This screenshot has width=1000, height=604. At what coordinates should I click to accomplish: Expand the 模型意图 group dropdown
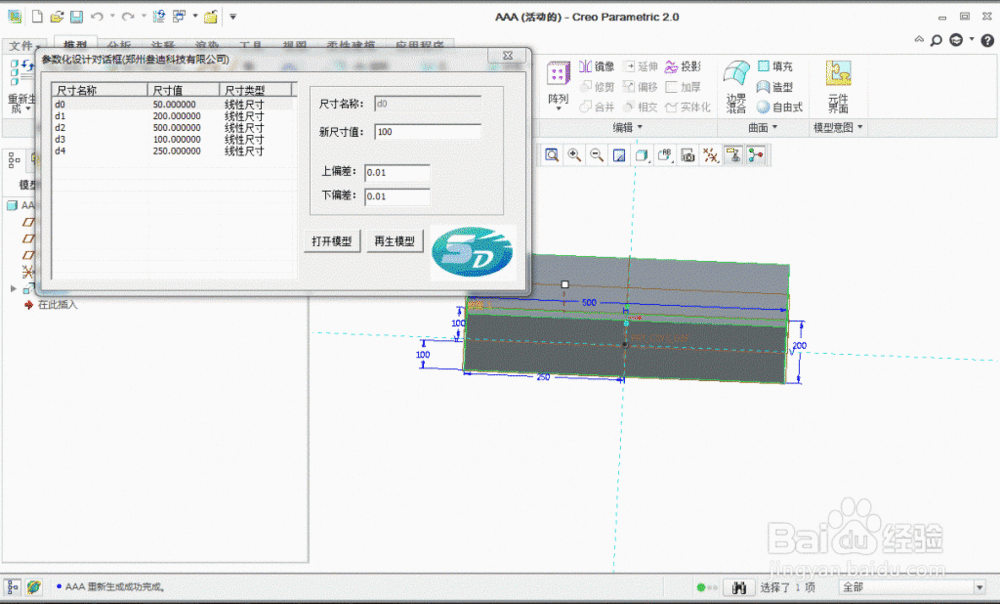coord(837,128)
